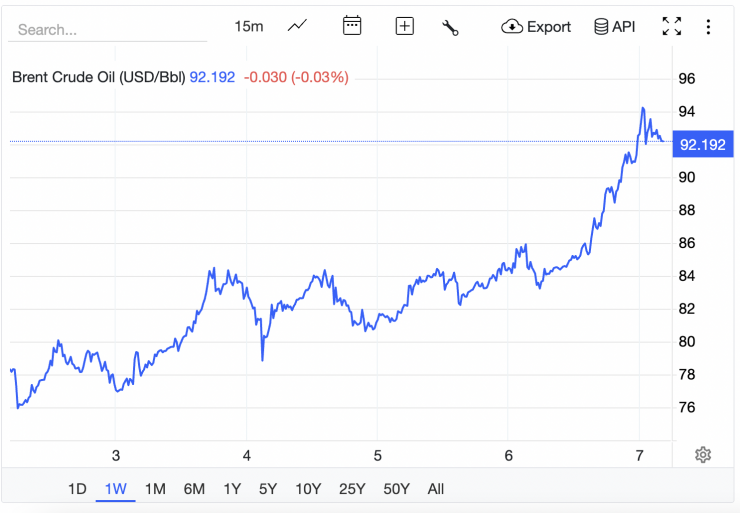Click the 92.192 current price label

pos(702,144)
